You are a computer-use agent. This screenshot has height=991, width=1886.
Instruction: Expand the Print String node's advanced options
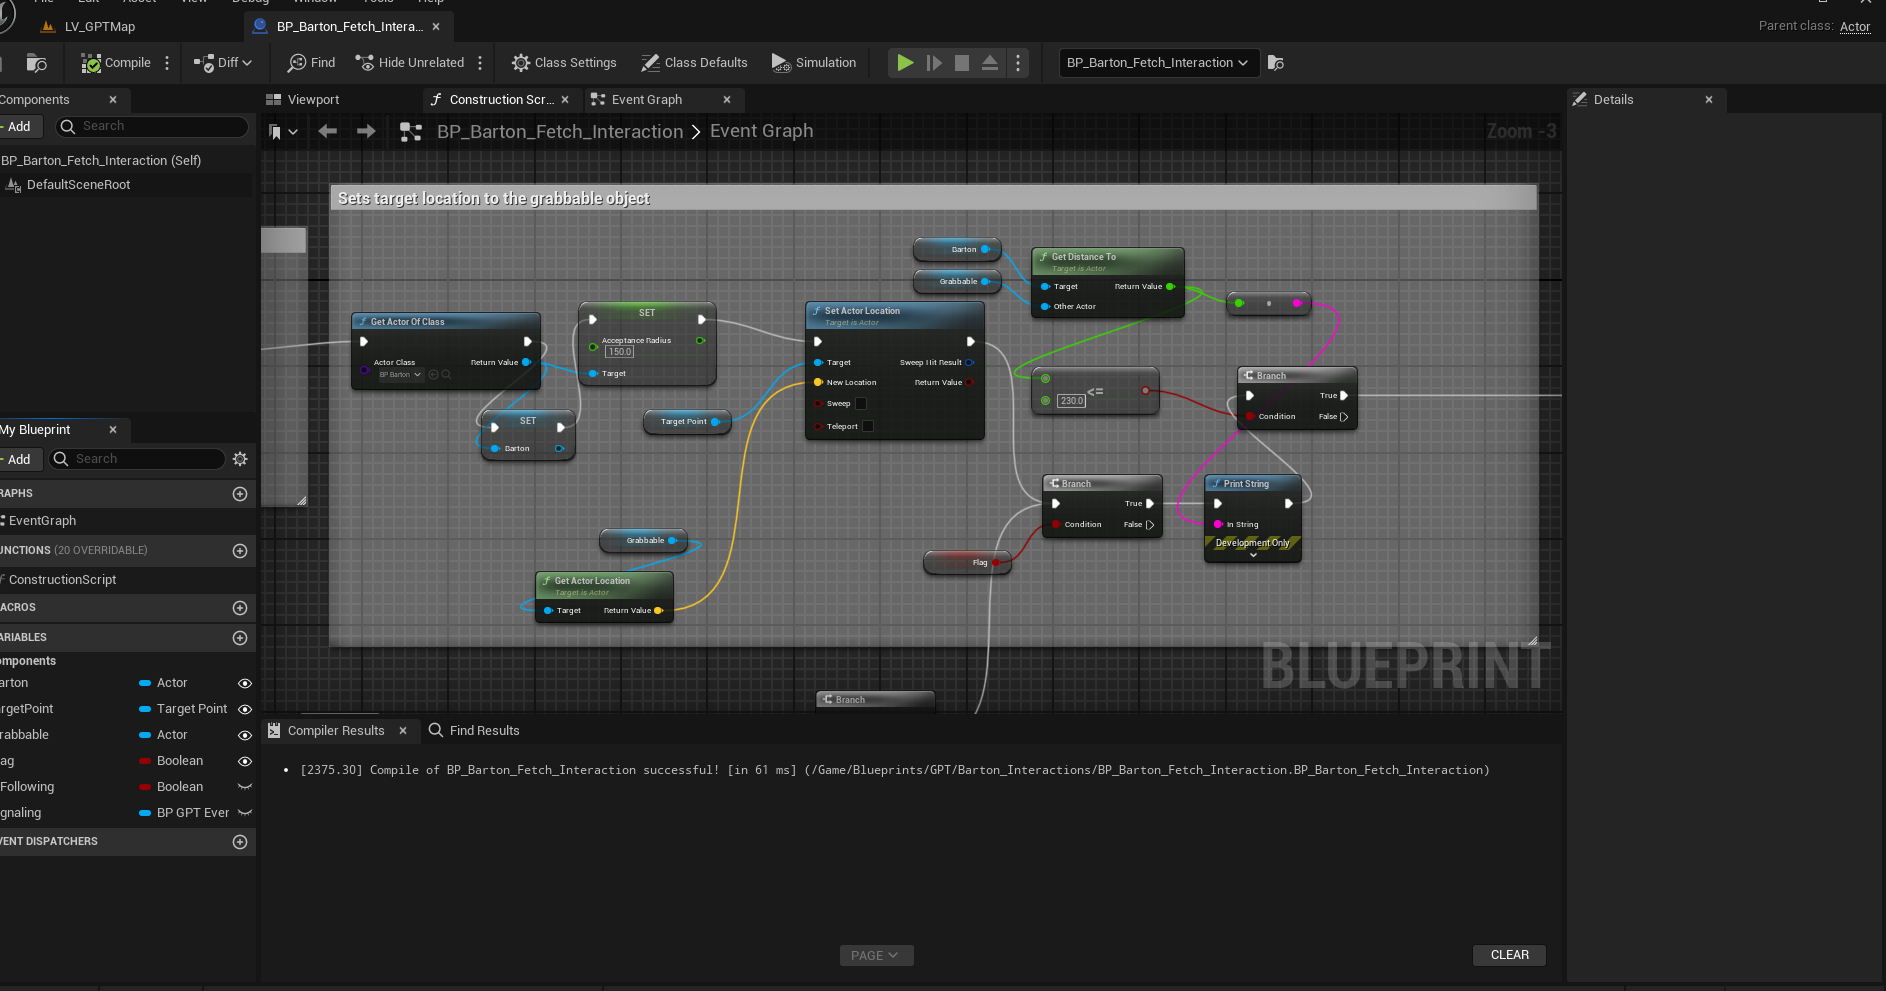point(1253,555)
